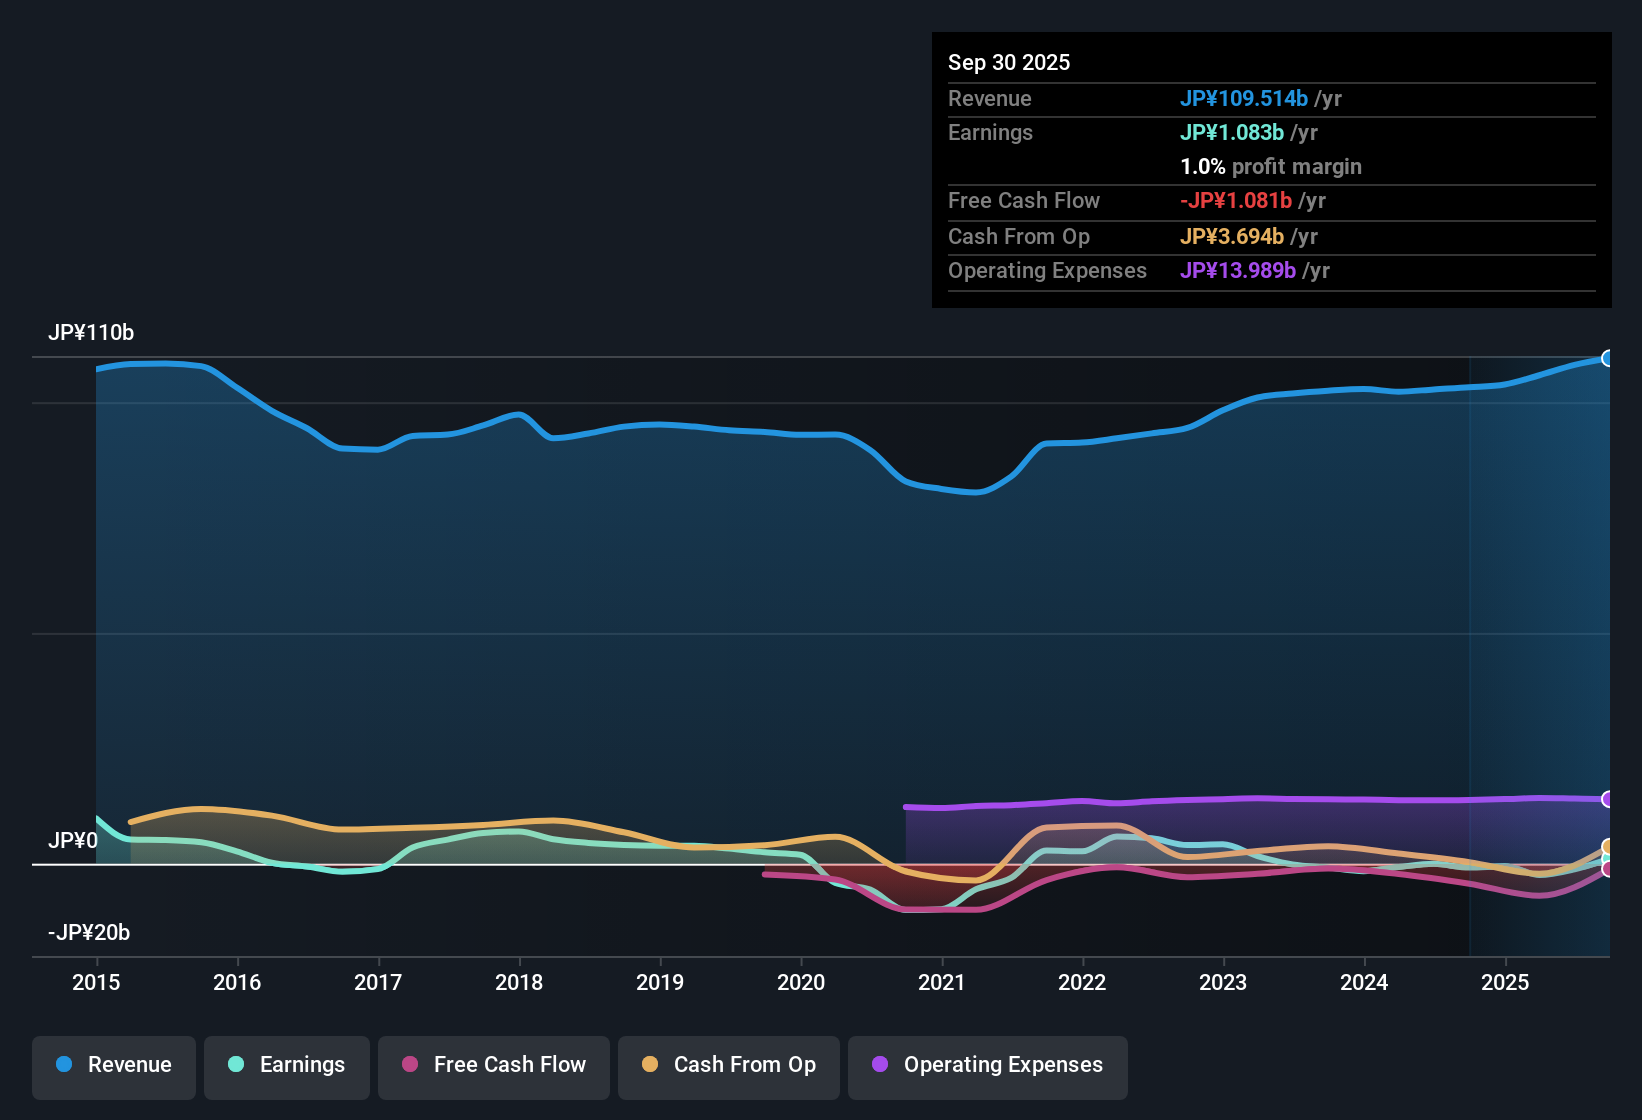
Task: Click the 2025 highlighted region on timeline
Action: click(x=1540, y=650)
